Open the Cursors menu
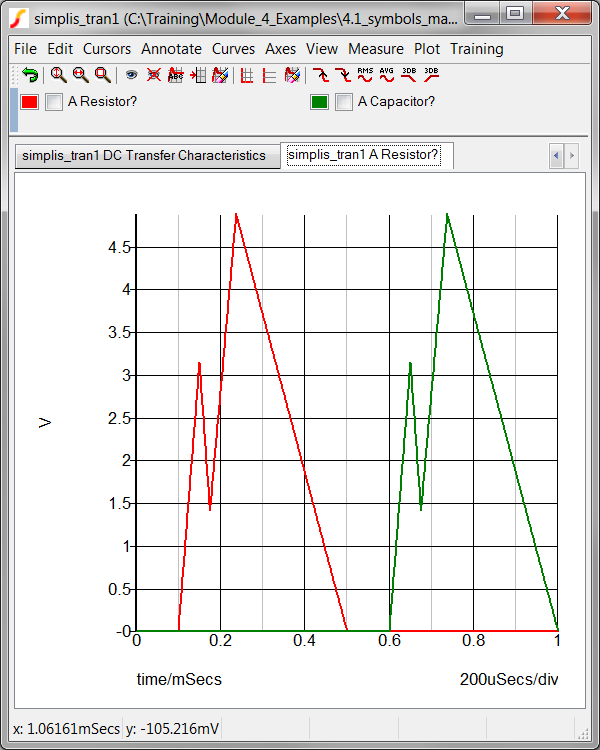600x750 pixels. (x=107, y=49)
